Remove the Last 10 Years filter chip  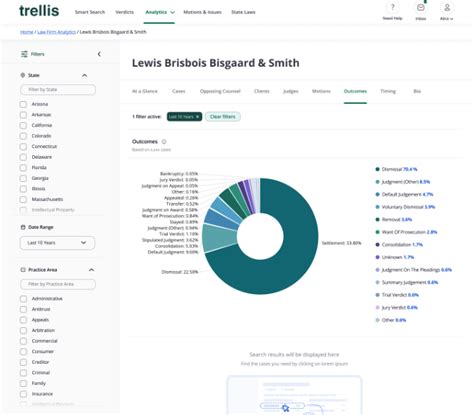click(x=197, y=117)
